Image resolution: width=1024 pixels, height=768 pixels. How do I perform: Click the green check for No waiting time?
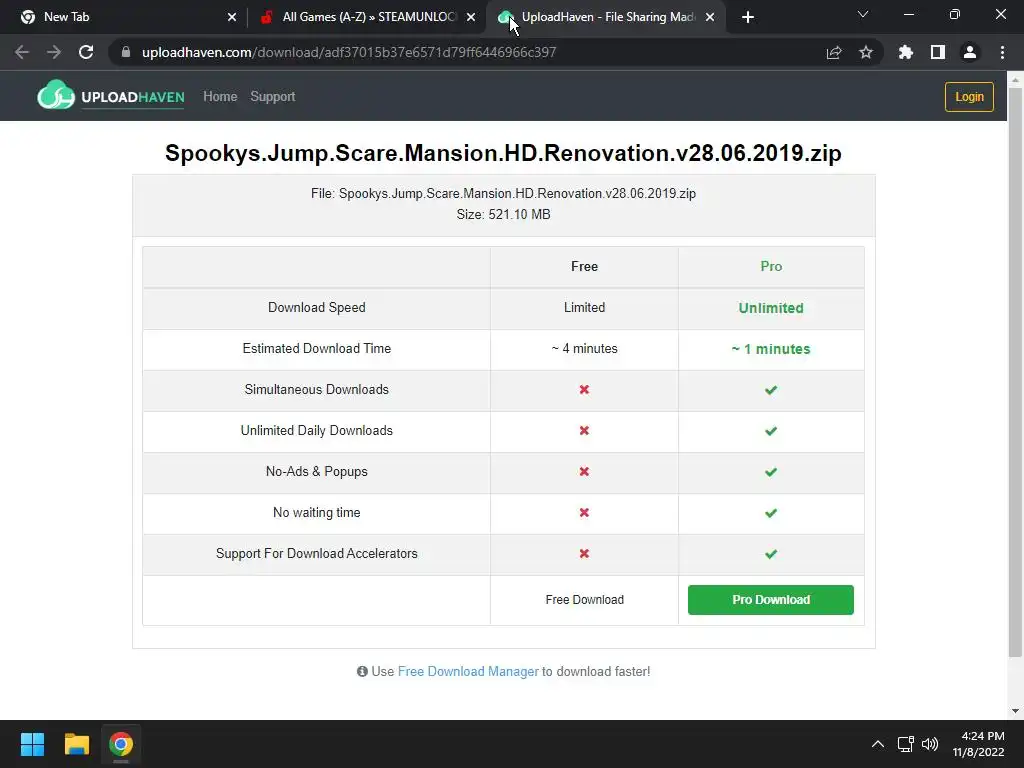pos(771,513)
